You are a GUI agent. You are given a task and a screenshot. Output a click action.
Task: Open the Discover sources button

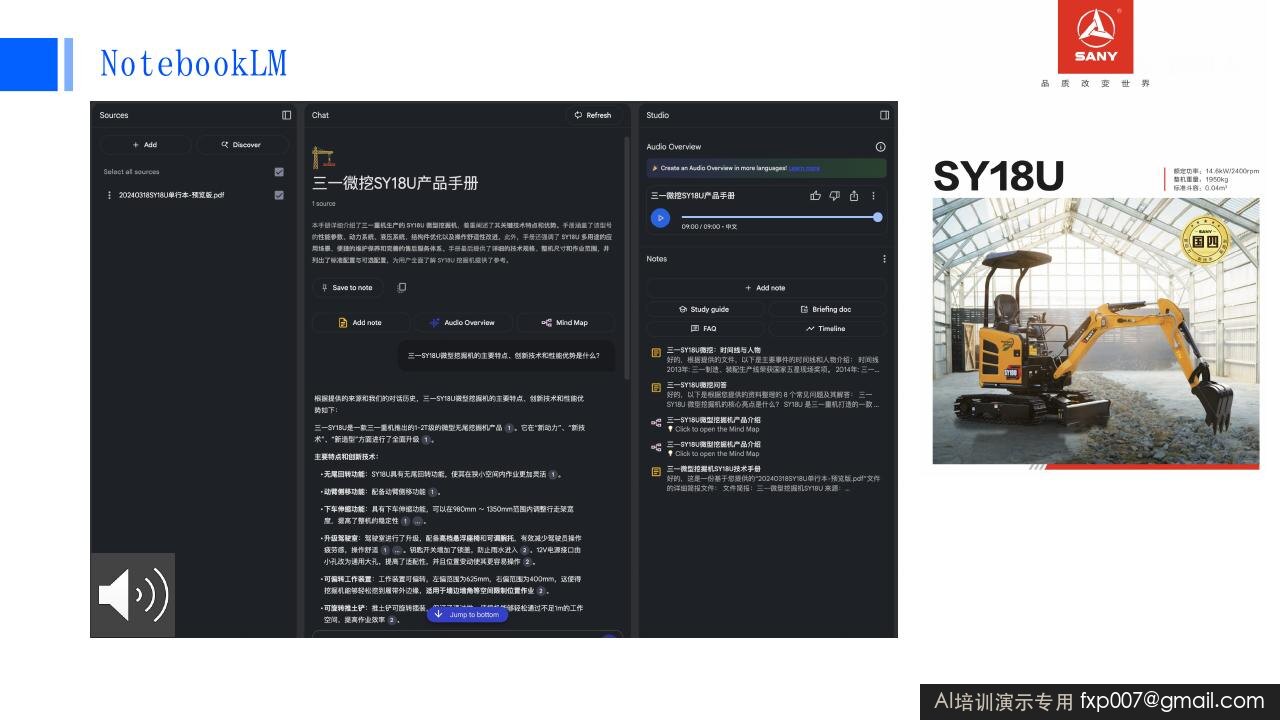coord(242,145)
